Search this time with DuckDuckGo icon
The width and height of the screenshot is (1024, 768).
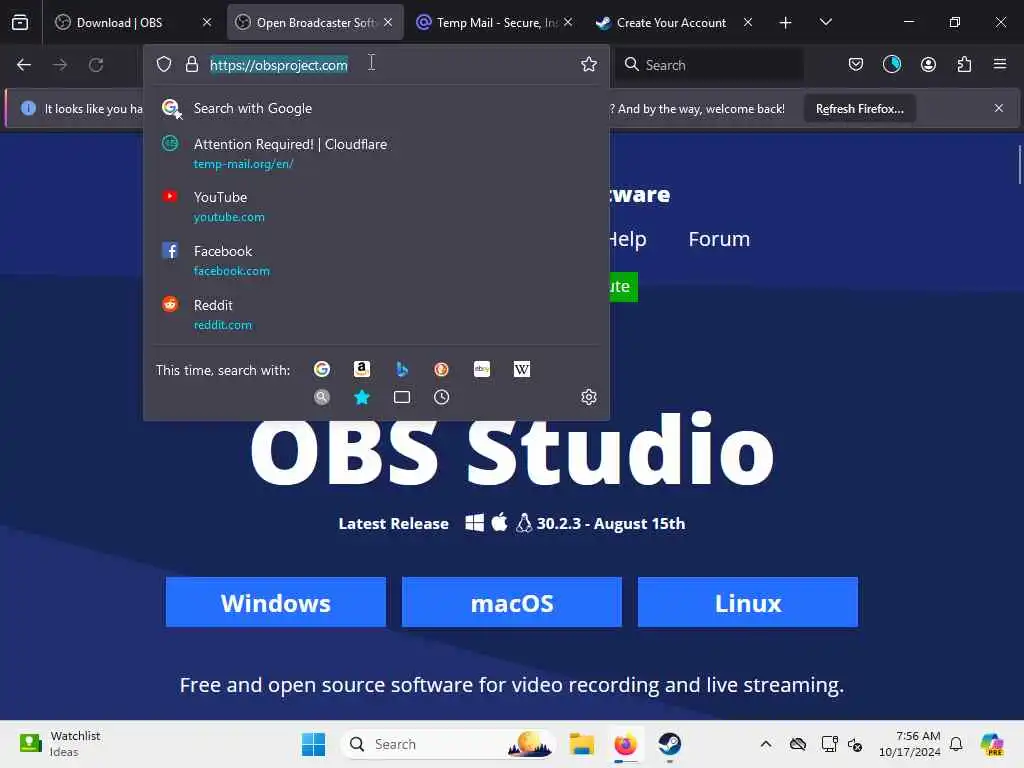click(441, 370)
